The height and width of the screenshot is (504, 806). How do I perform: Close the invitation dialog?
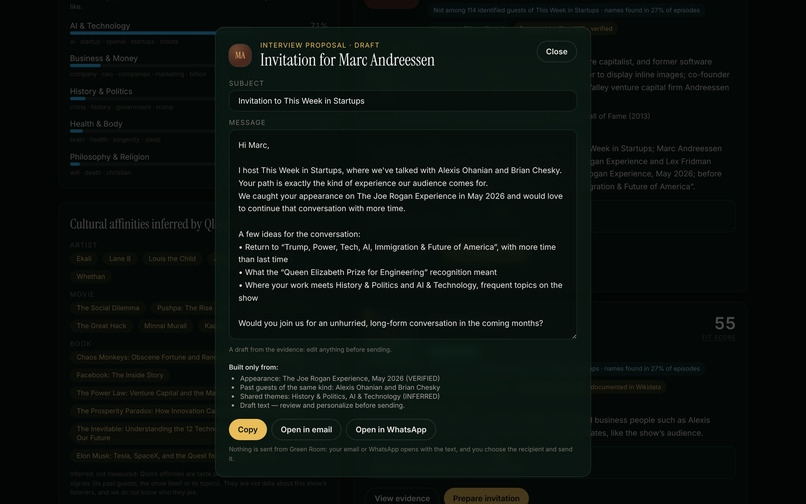click(x=556, y=51)
